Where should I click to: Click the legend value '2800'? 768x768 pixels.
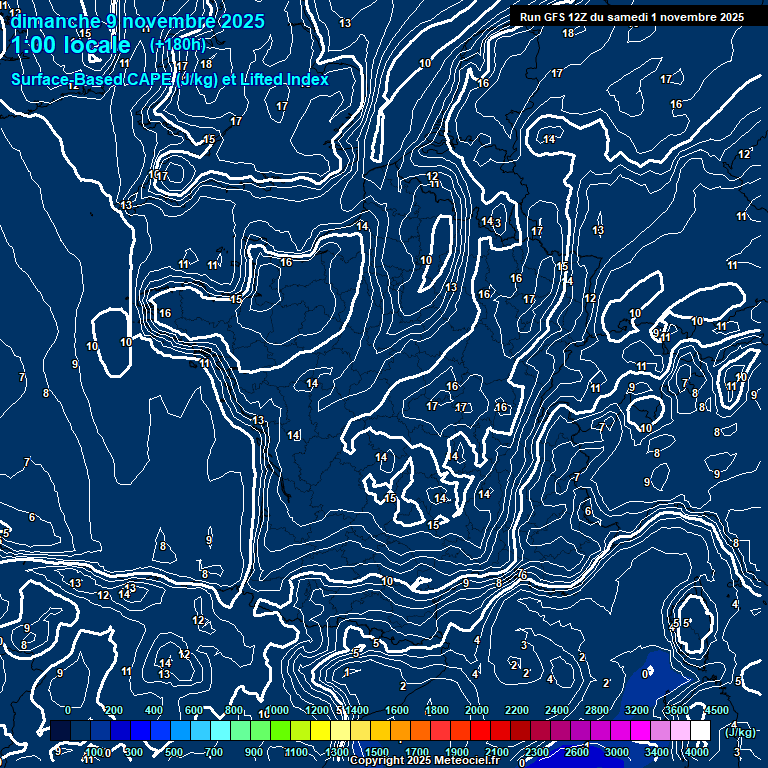click(x=597, y=710)
